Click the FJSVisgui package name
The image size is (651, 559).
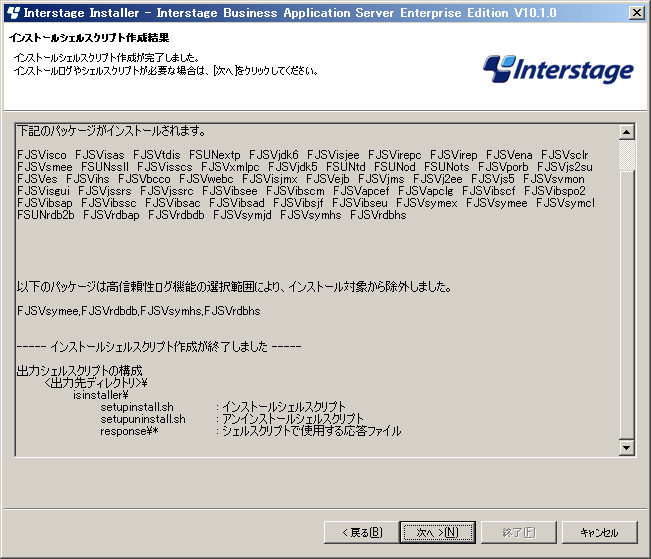click(44, 191)
